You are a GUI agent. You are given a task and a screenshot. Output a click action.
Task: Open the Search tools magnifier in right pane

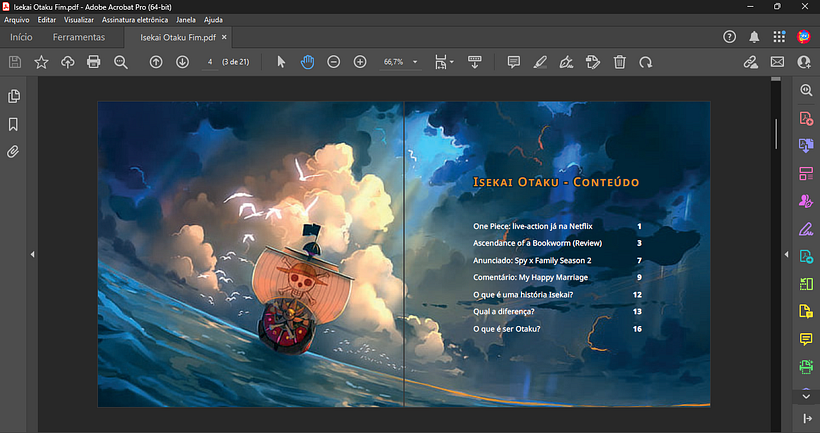[x=806, y=90]
